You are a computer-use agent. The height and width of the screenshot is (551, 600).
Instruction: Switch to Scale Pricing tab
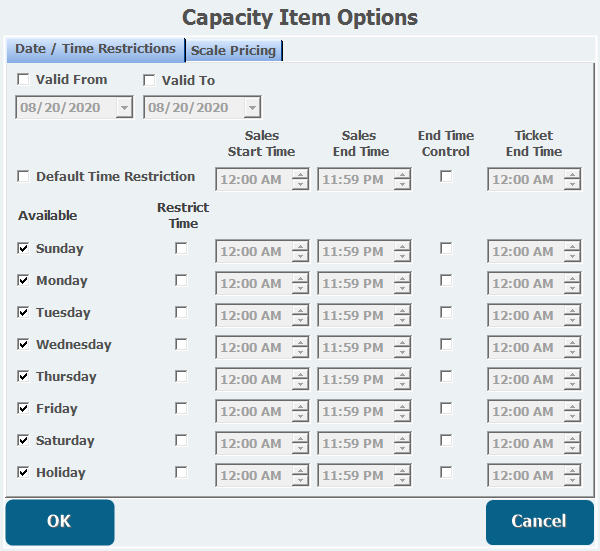pos(233,50)
